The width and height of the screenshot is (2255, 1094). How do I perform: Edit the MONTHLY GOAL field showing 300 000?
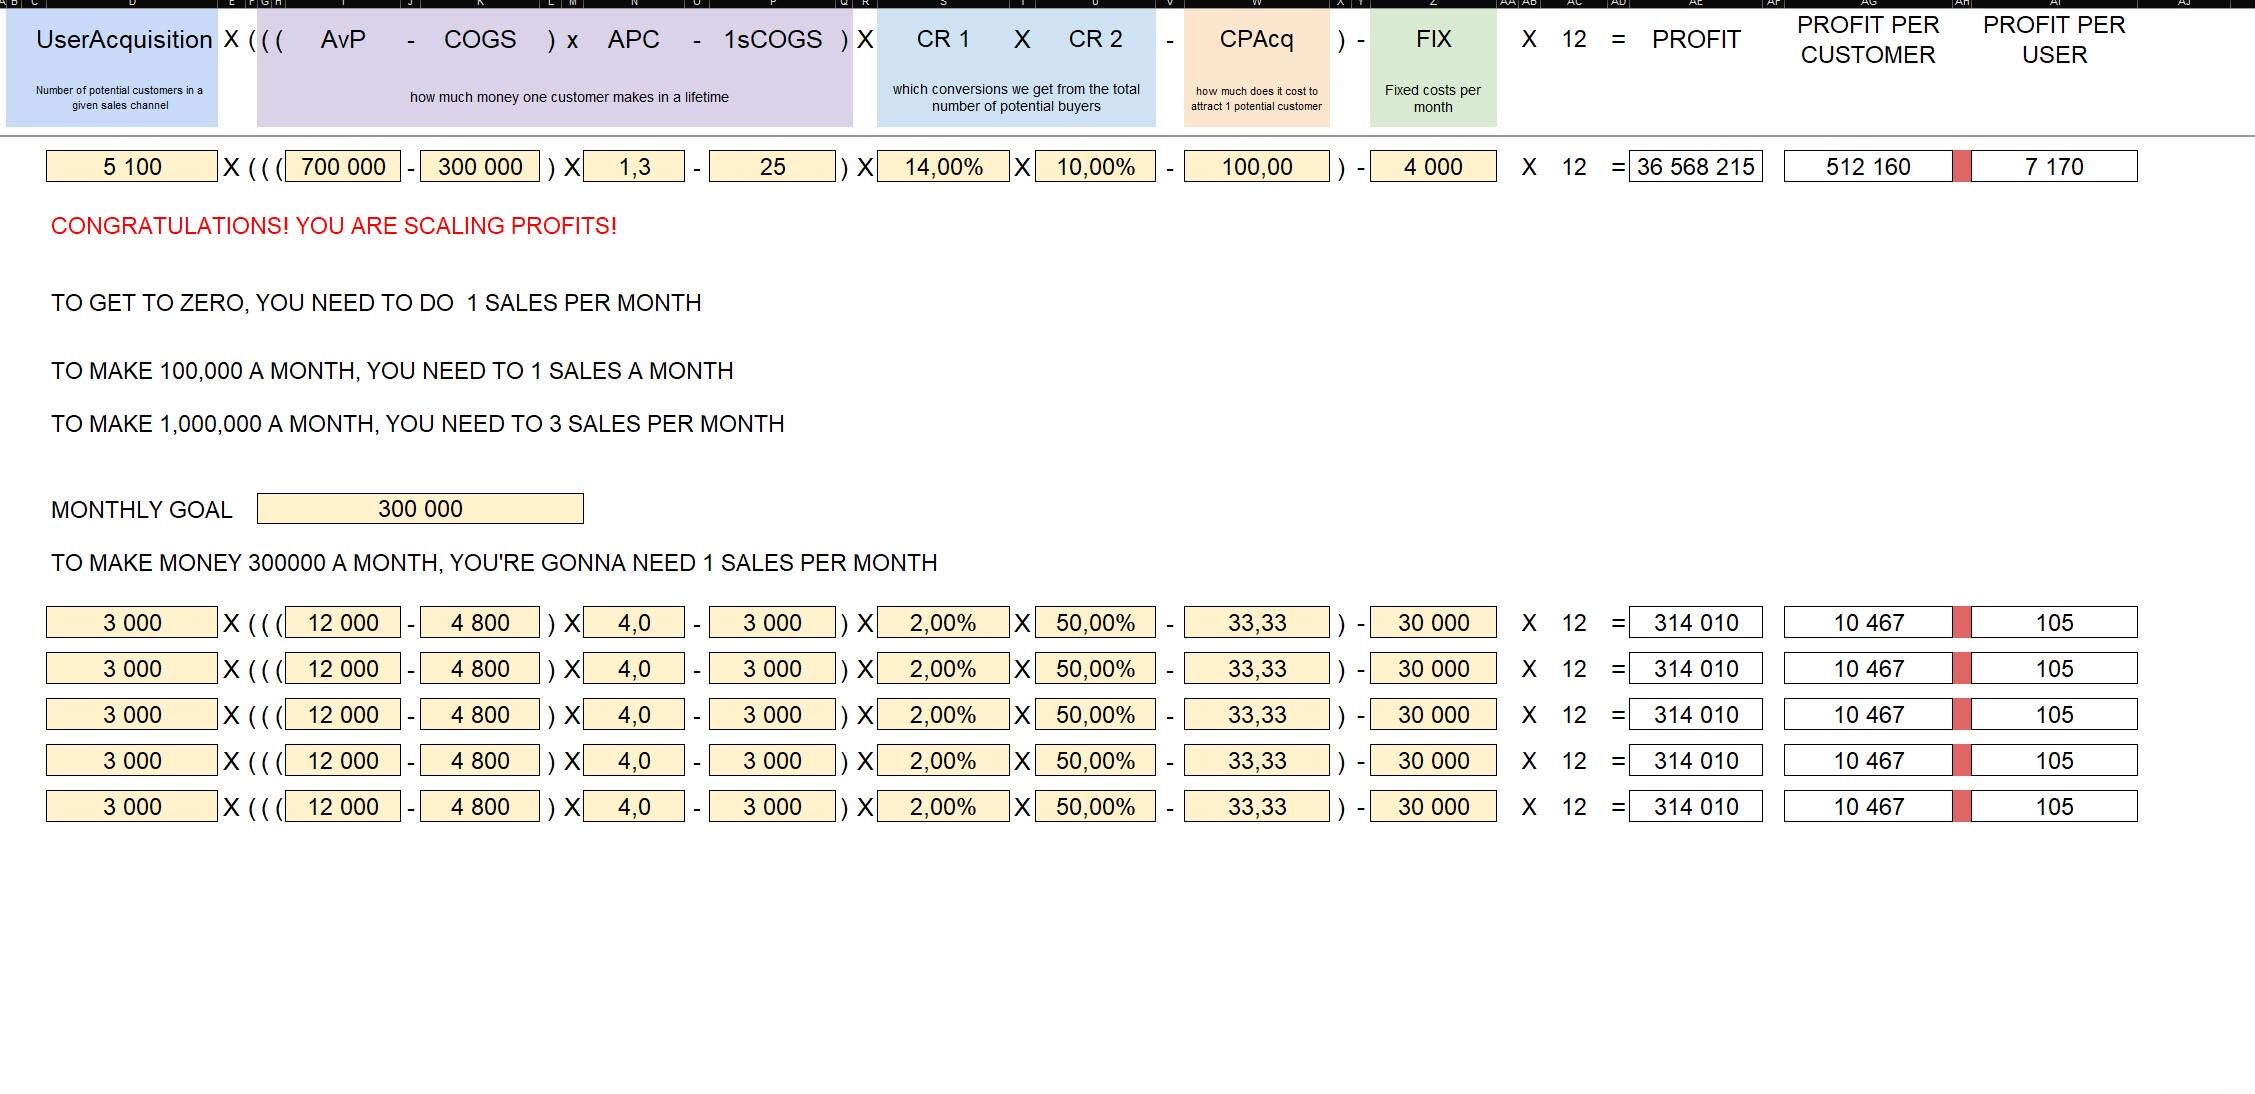(x=419, y=508)
